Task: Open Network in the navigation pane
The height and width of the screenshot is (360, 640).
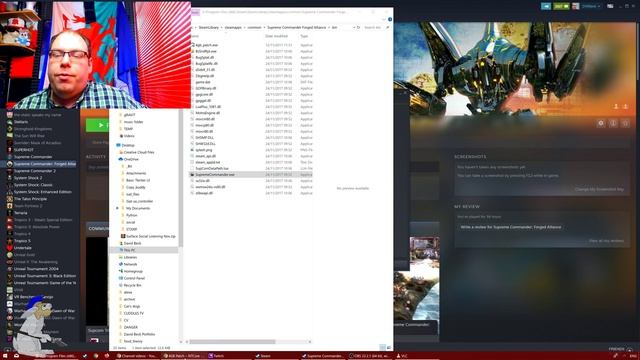Action: tap(130, 264)
